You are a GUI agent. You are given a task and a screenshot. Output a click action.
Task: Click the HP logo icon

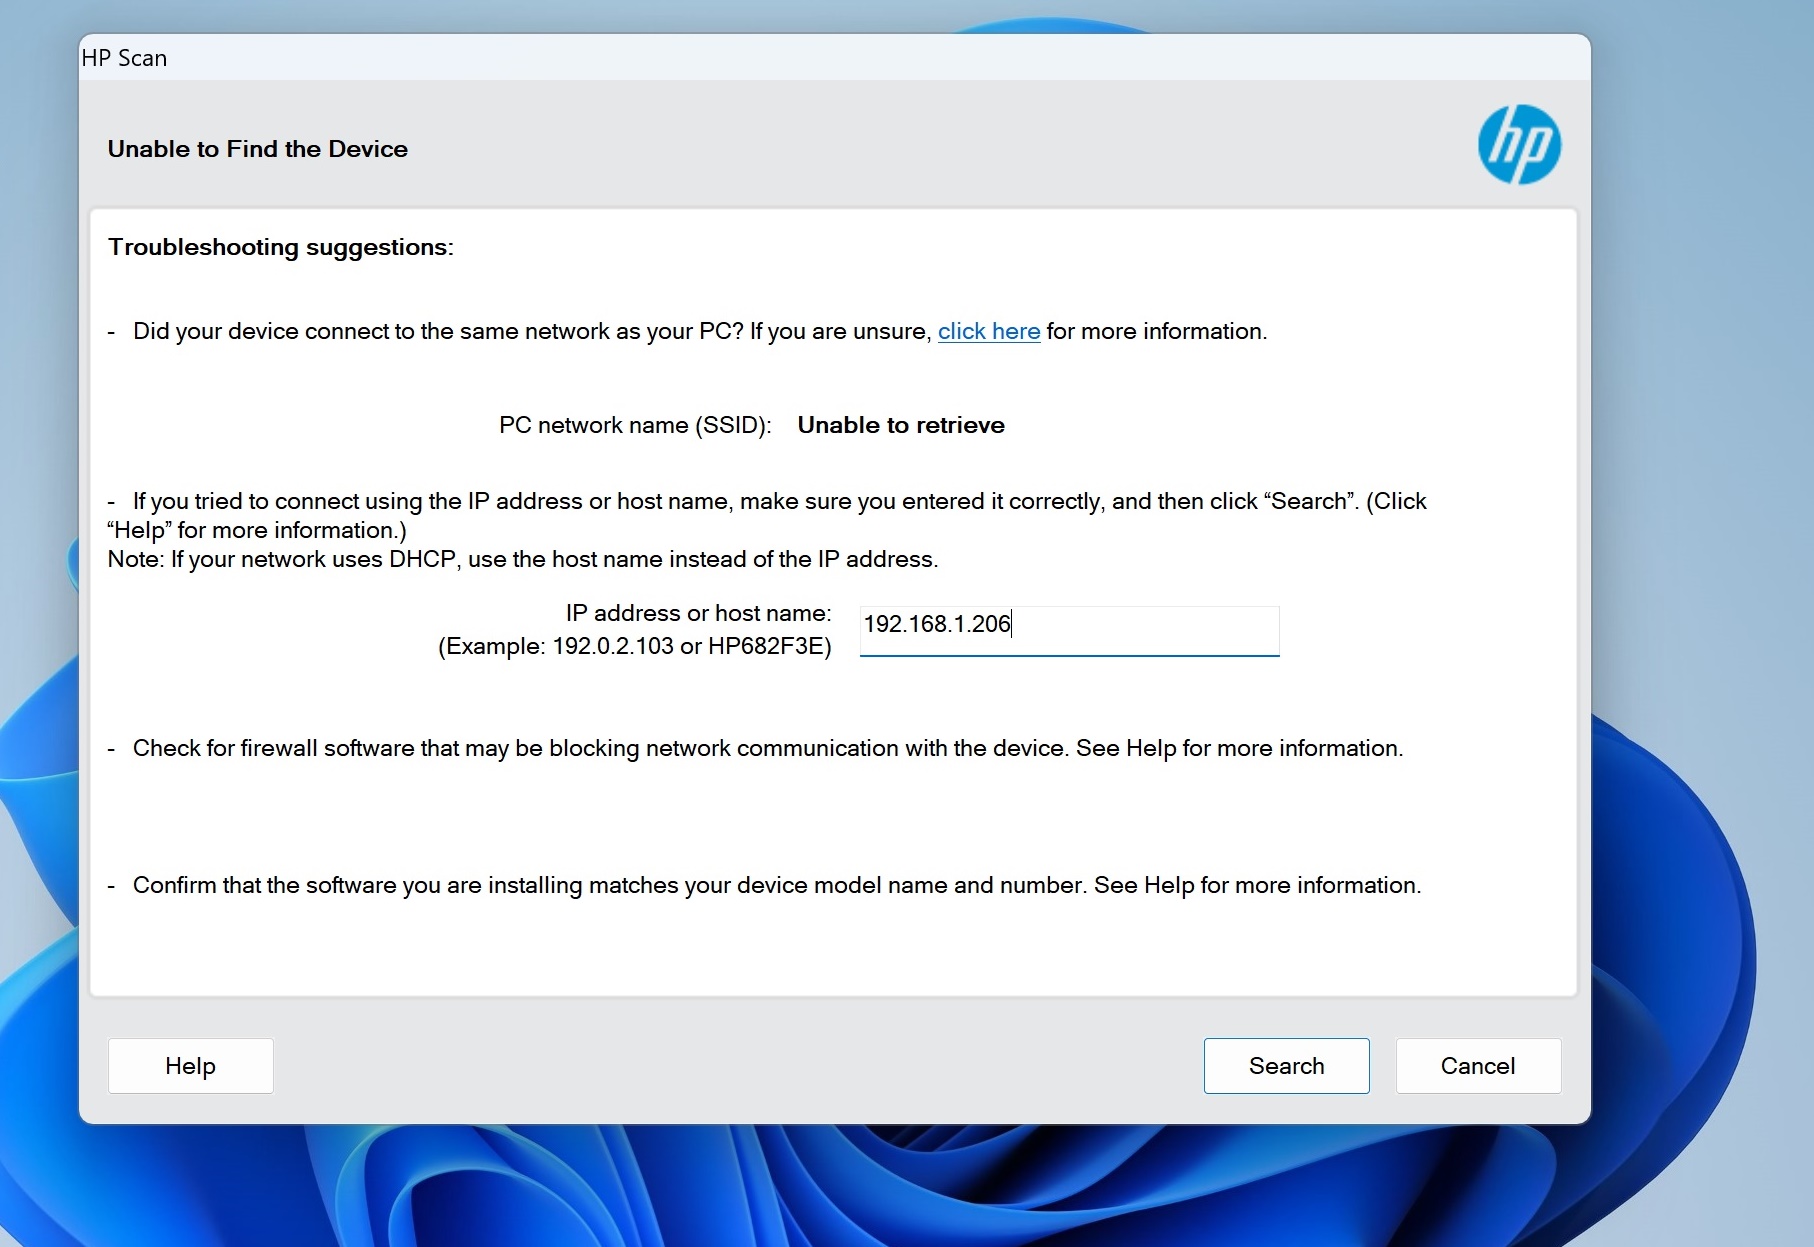[x=1518, y=145]
